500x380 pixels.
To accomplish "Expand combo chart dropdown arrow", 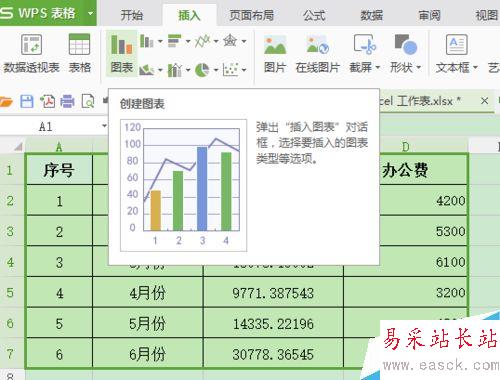I will click(188, 70).
